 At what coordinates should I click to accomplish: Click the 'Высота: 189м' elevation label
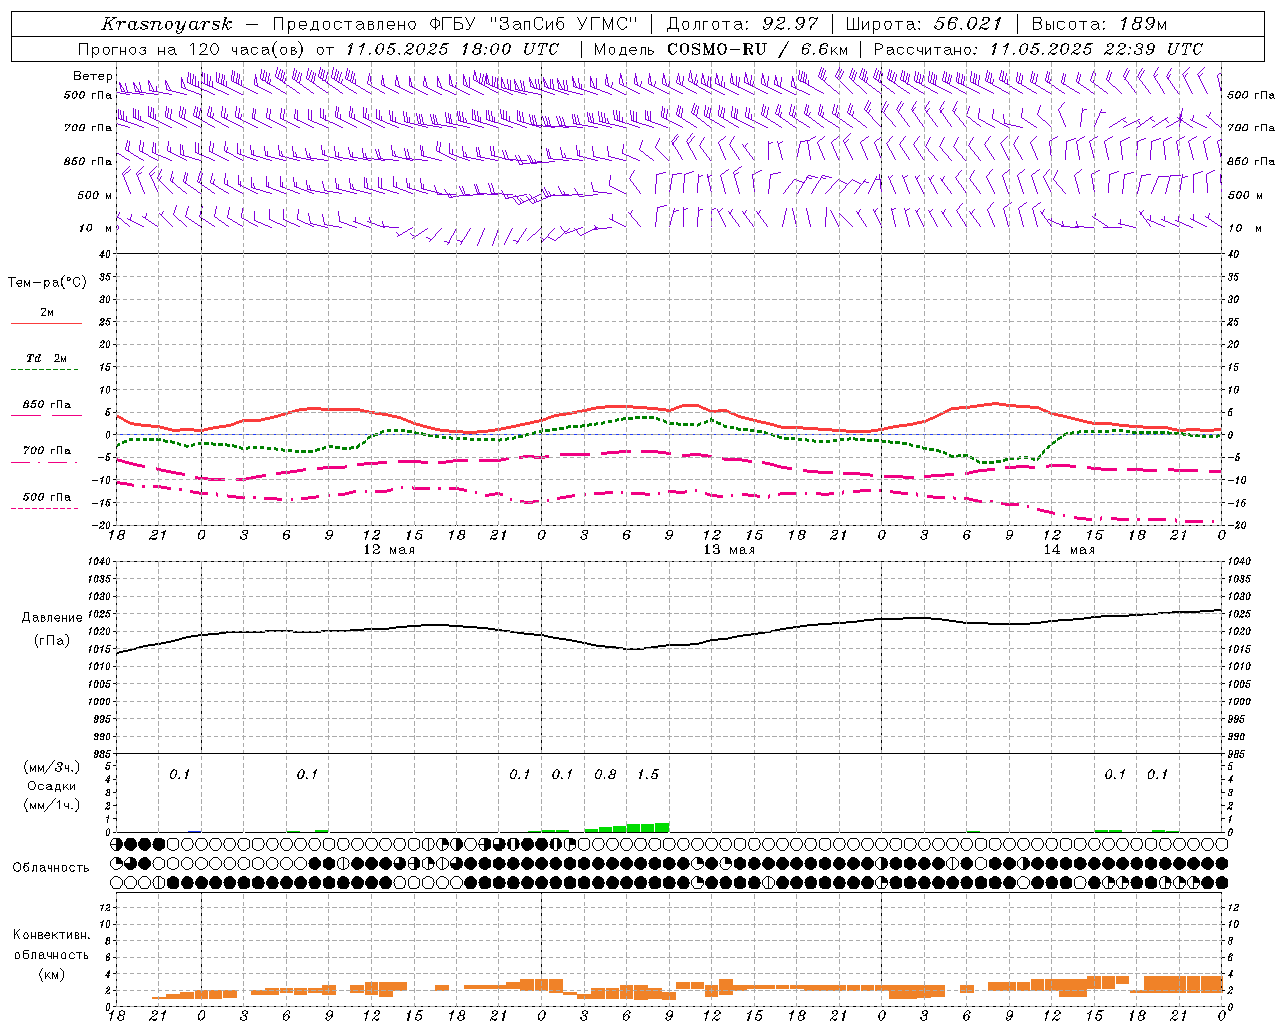1099,24
